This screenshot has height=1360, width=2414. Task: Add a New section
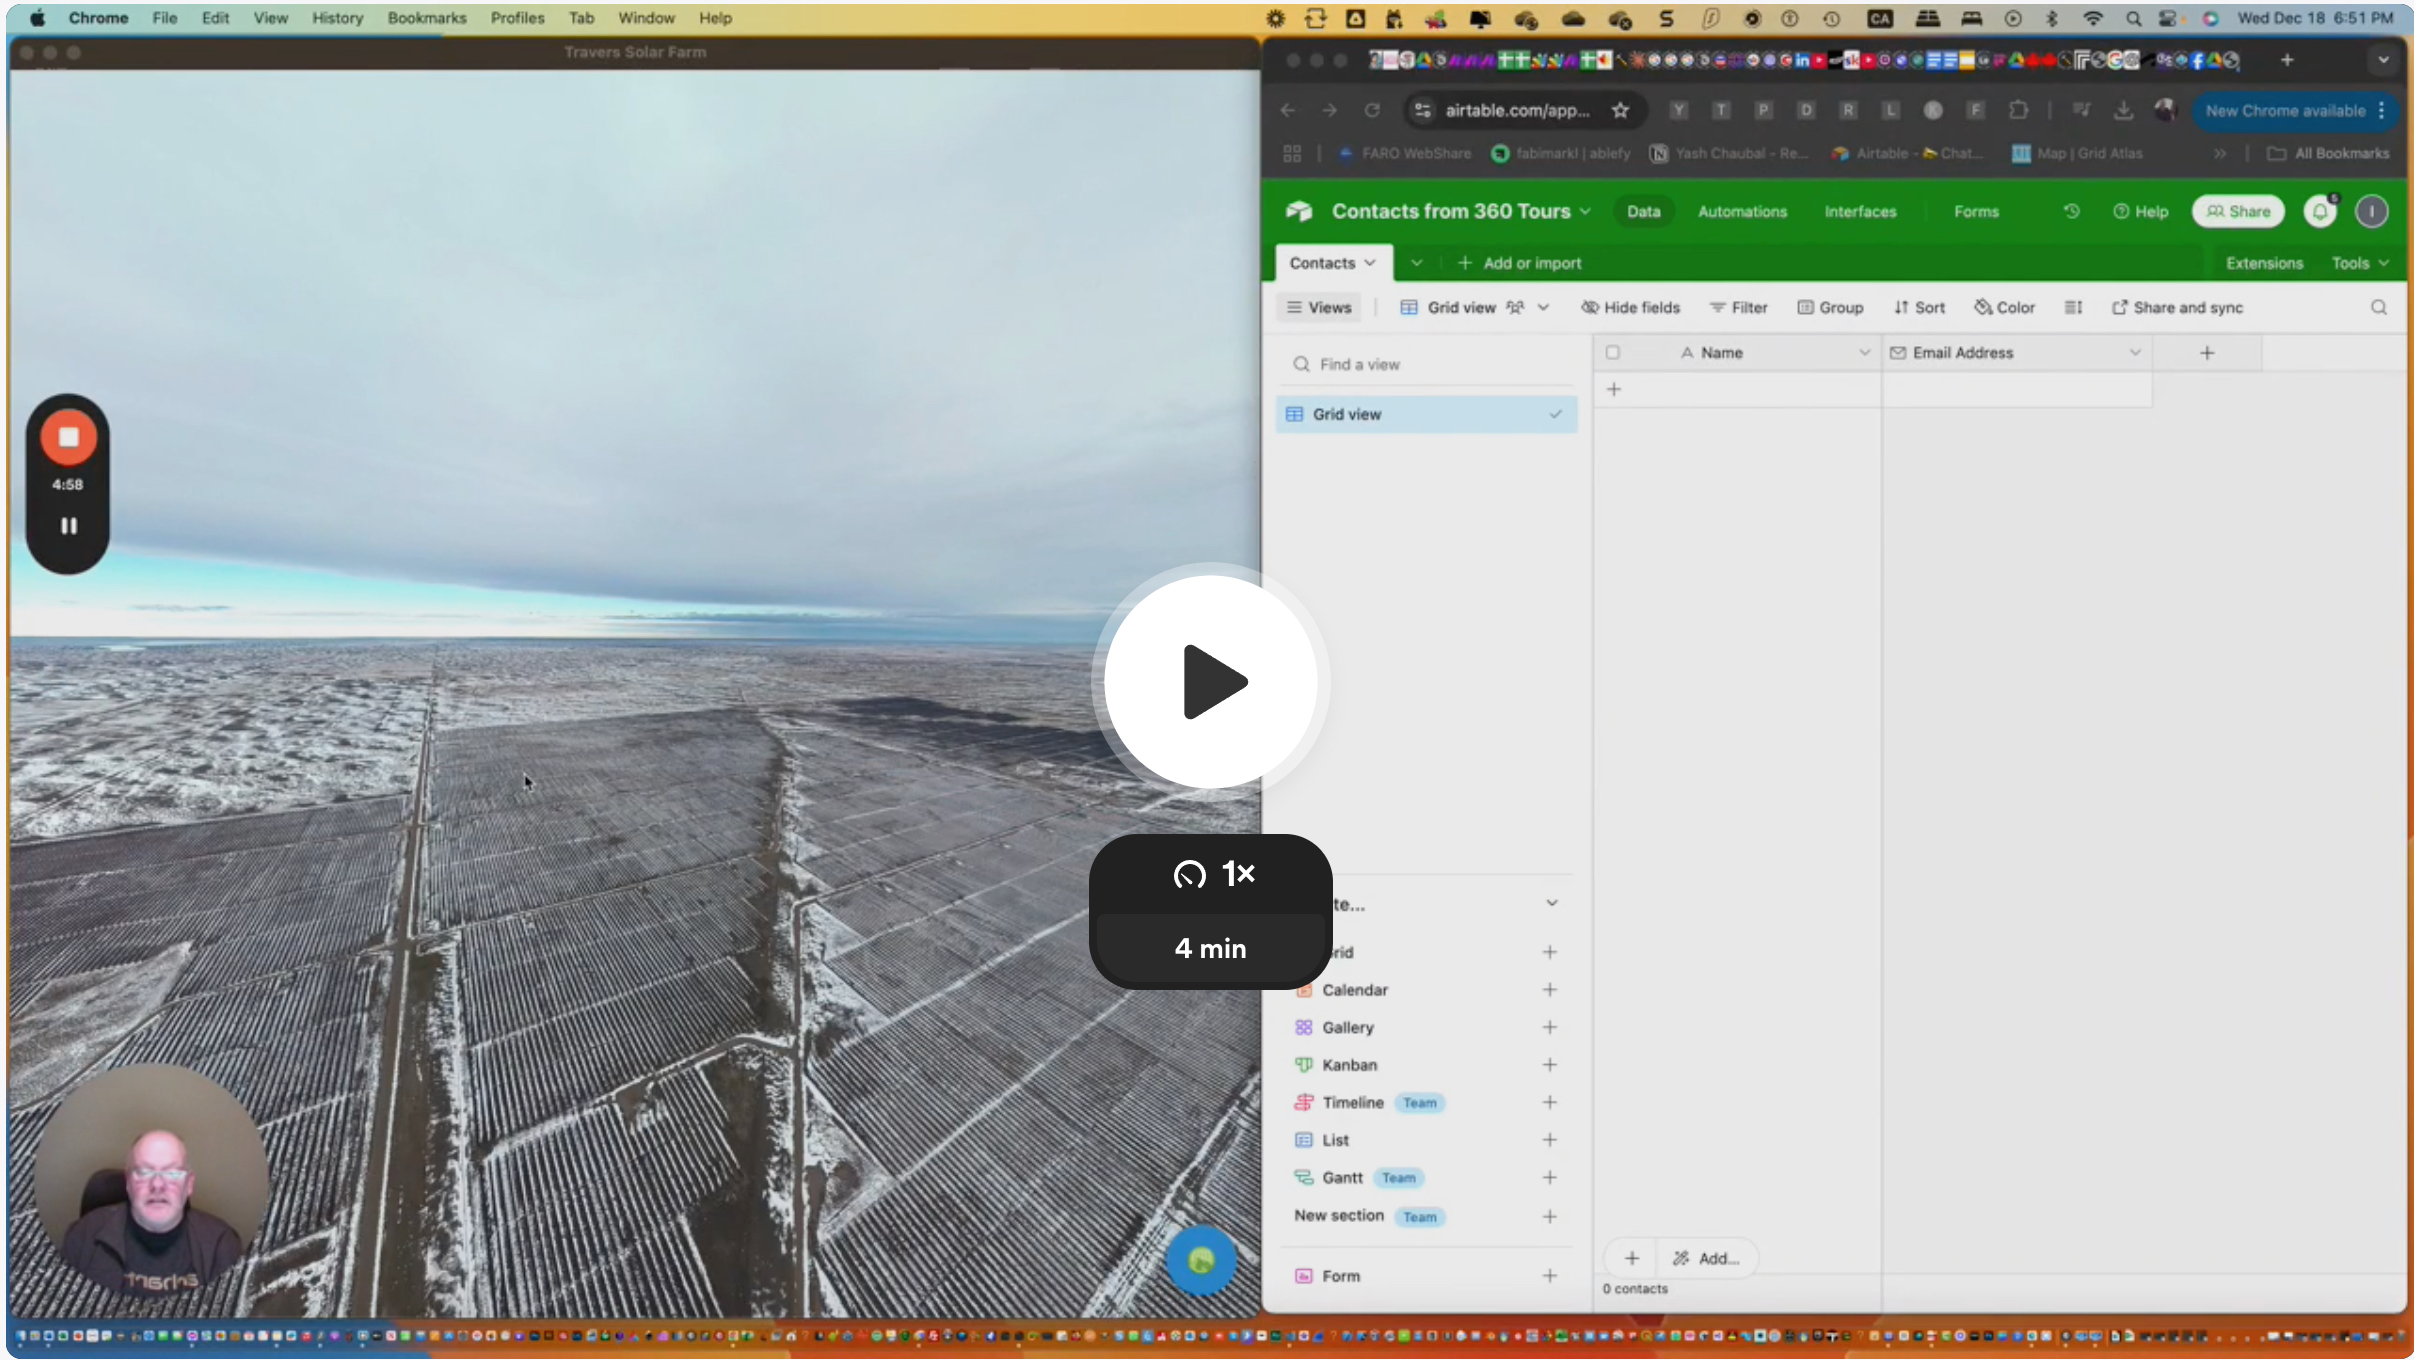coord(1549,1216)
